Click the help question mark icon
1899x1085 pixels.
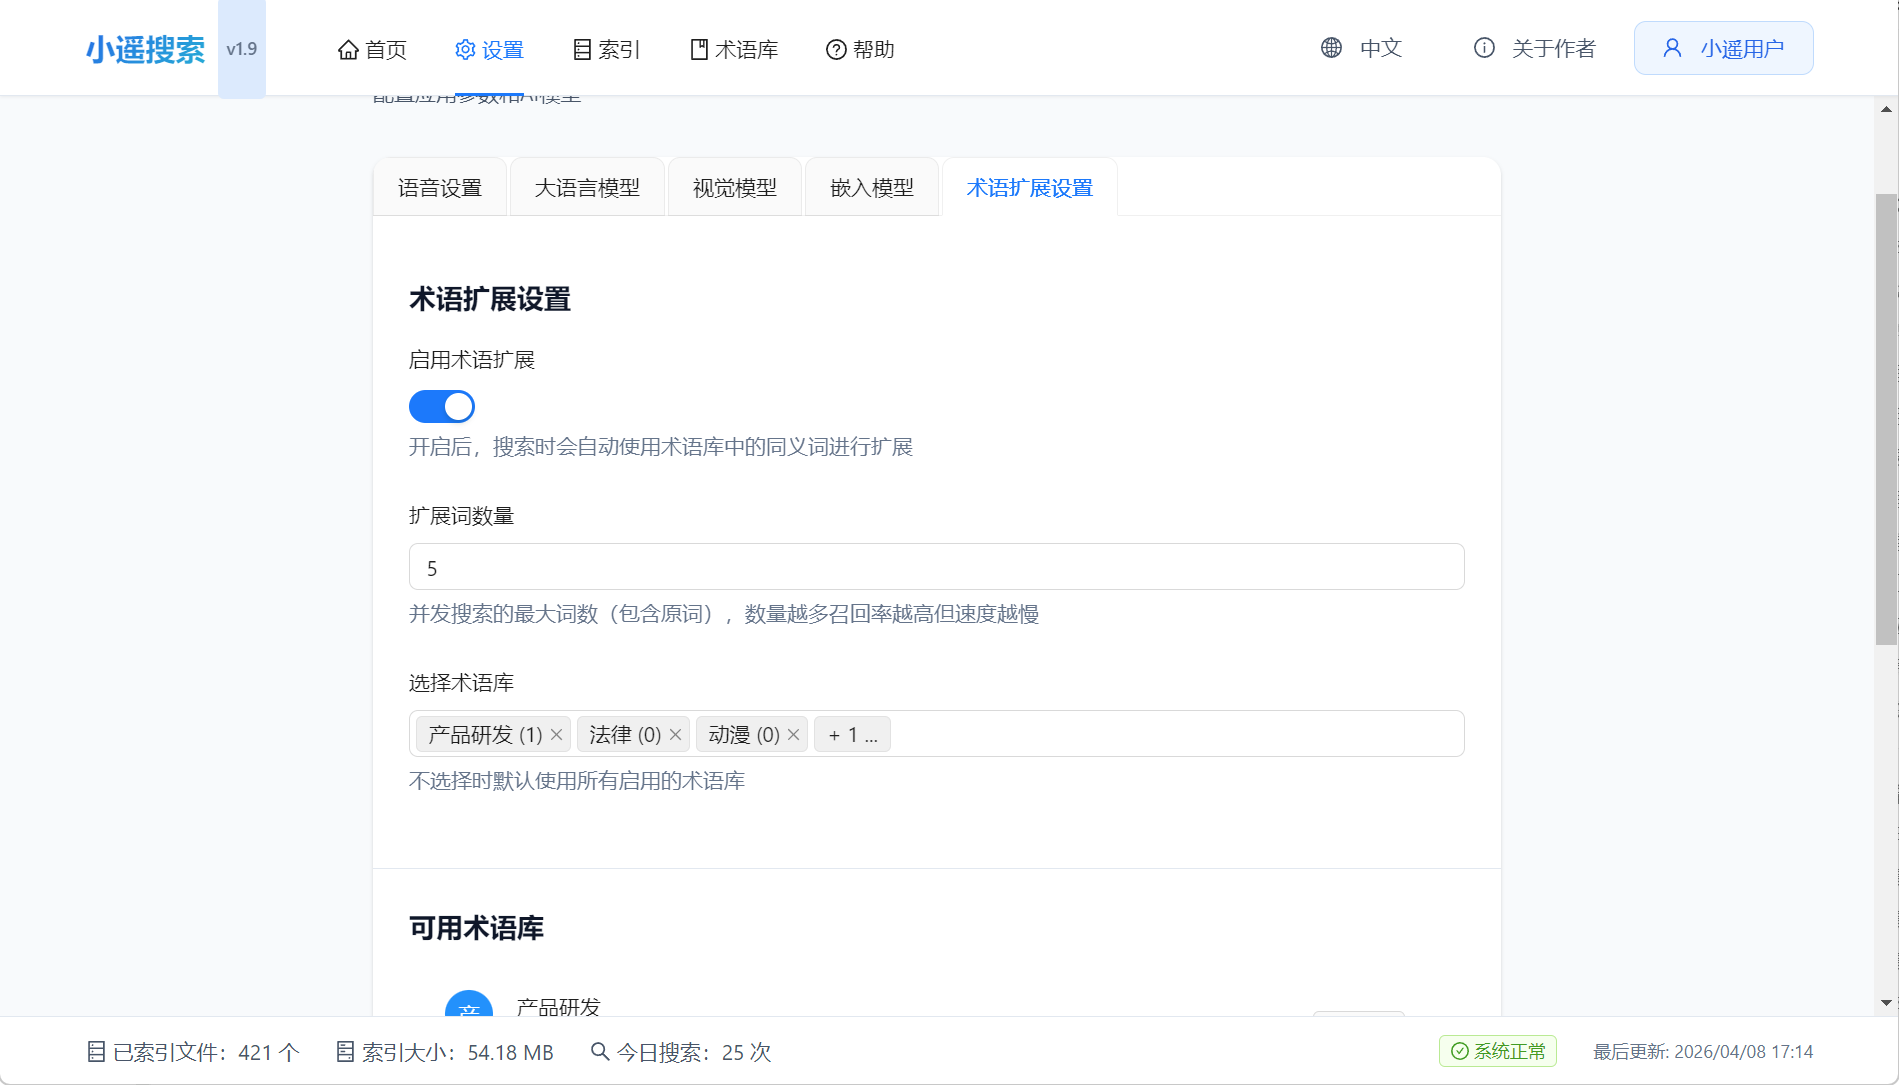click(x=836, y=50)
